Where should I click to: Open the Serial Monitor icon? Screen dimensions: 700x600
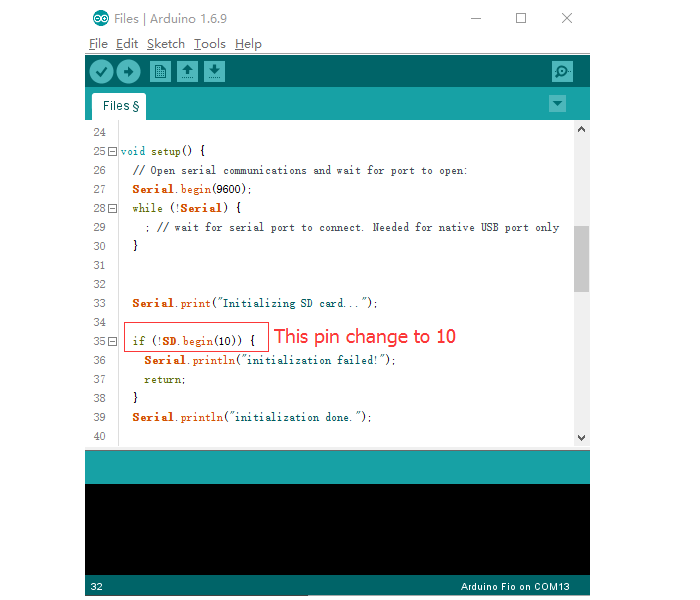click(x=562, y=71)
